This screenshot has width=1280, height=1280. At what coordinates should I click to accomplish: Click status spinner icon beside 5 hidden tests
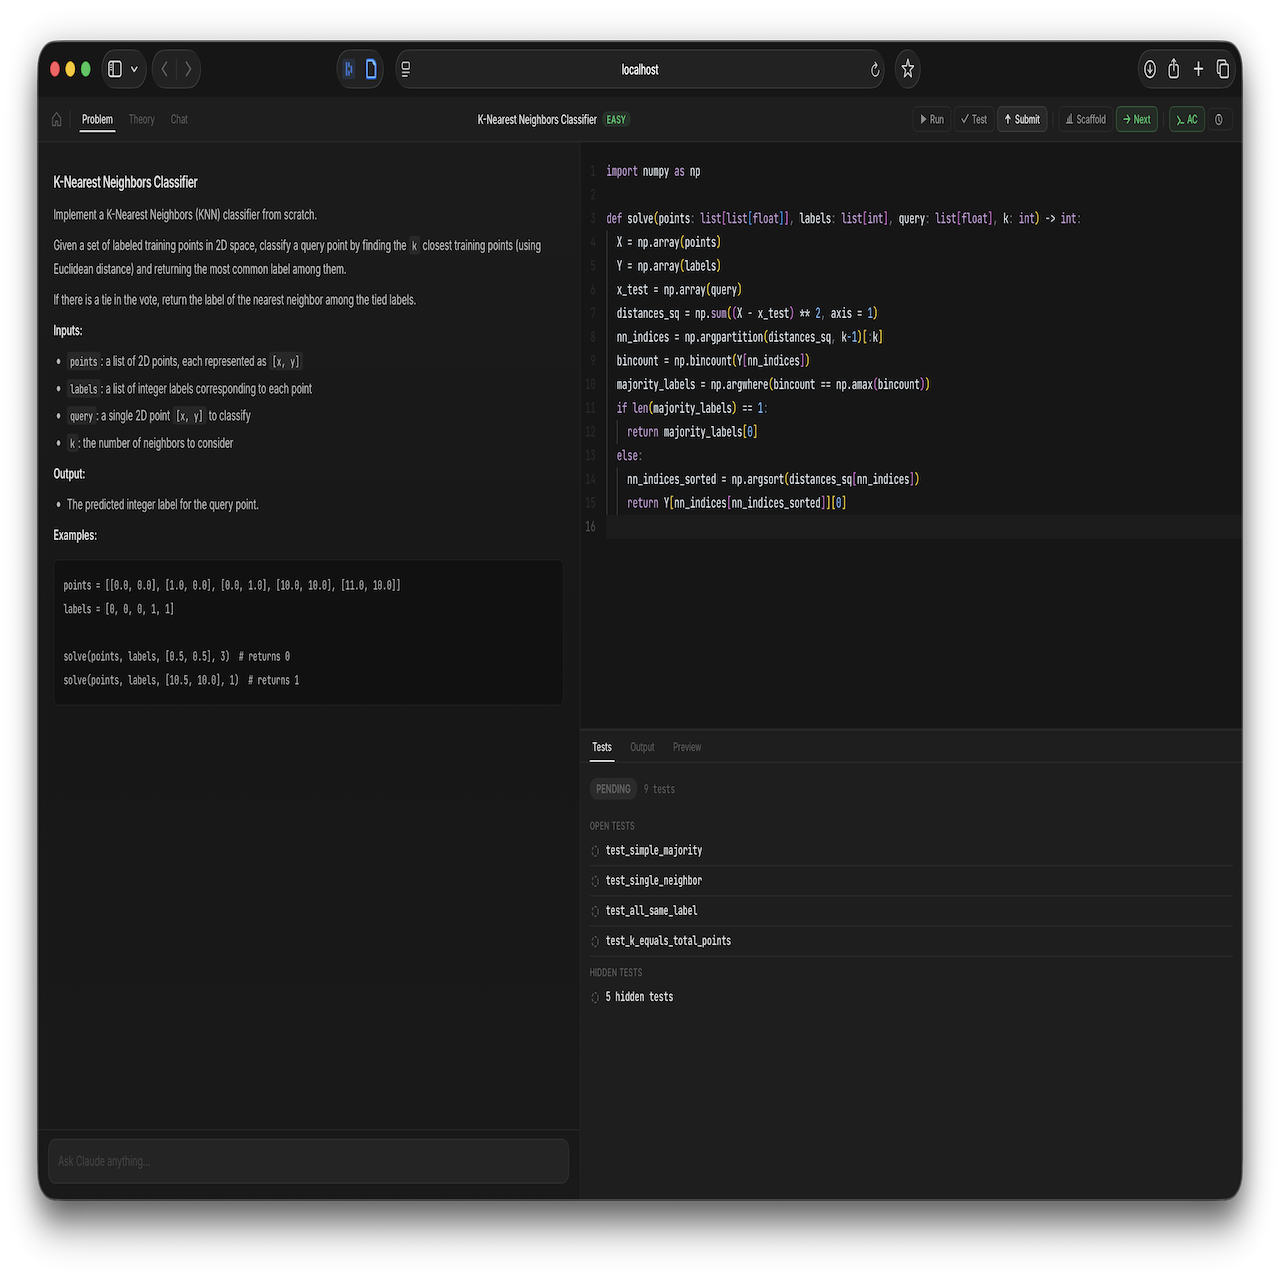click(x=595, y=997)
